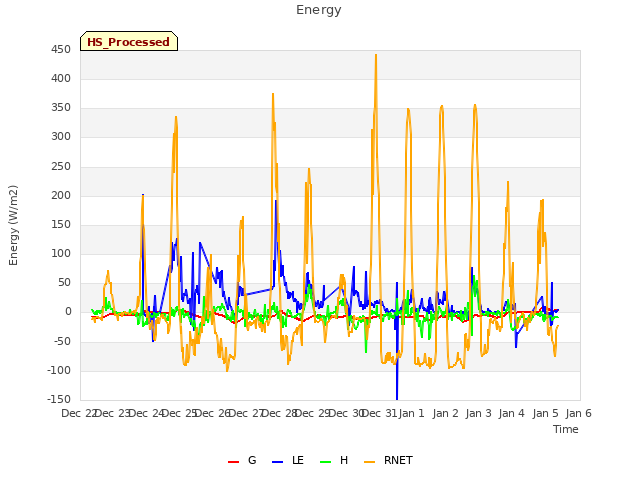
Task: Click the Dec 22 x-axis label
Action: [x=79, y=413]
